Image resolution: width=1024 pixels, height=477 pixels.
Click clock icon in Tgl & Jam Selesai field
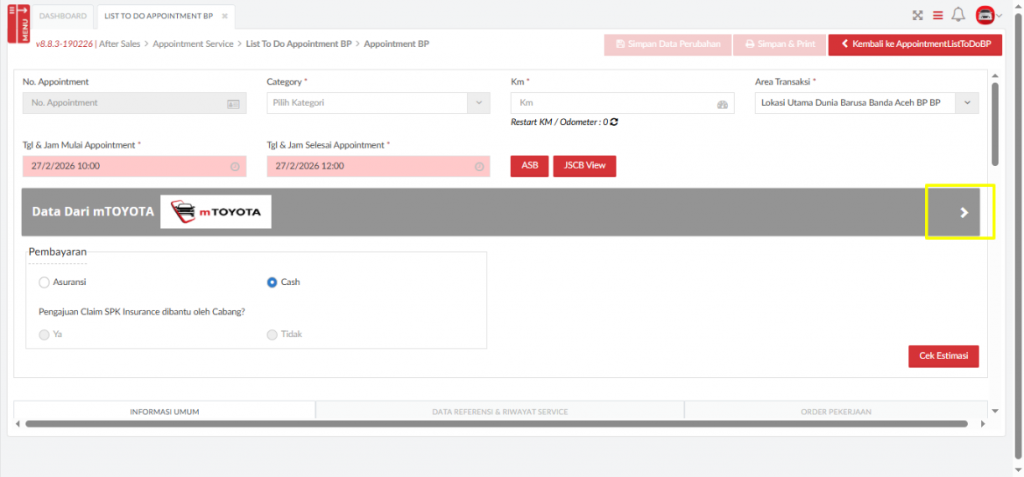[479, 167]
